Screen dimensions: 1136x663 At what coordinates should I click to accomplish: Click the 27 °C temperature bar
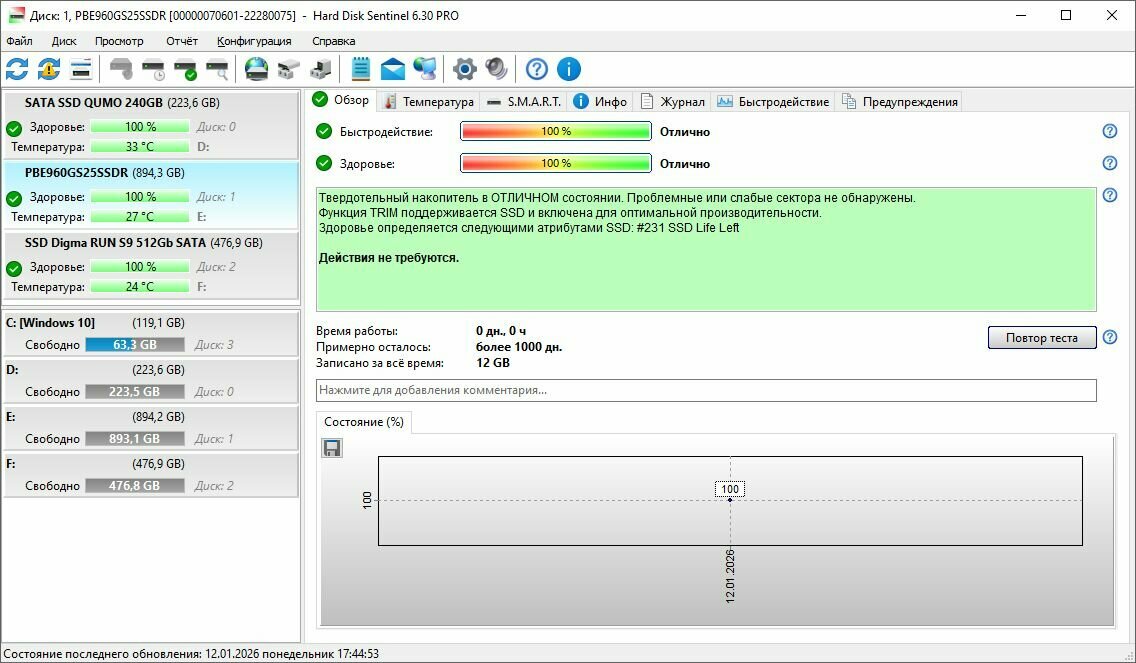point(140,217)
